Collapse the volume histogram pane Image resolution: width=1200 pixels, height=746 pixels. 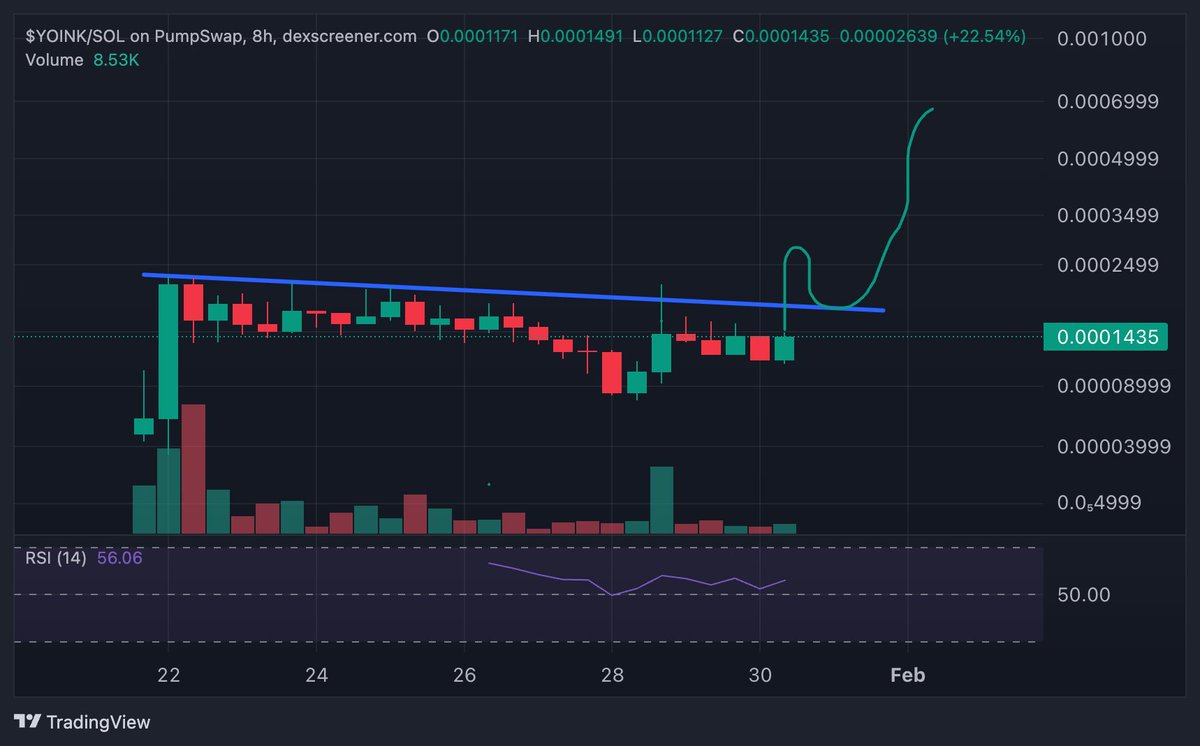pyautogui.click(x=54, y=60)
